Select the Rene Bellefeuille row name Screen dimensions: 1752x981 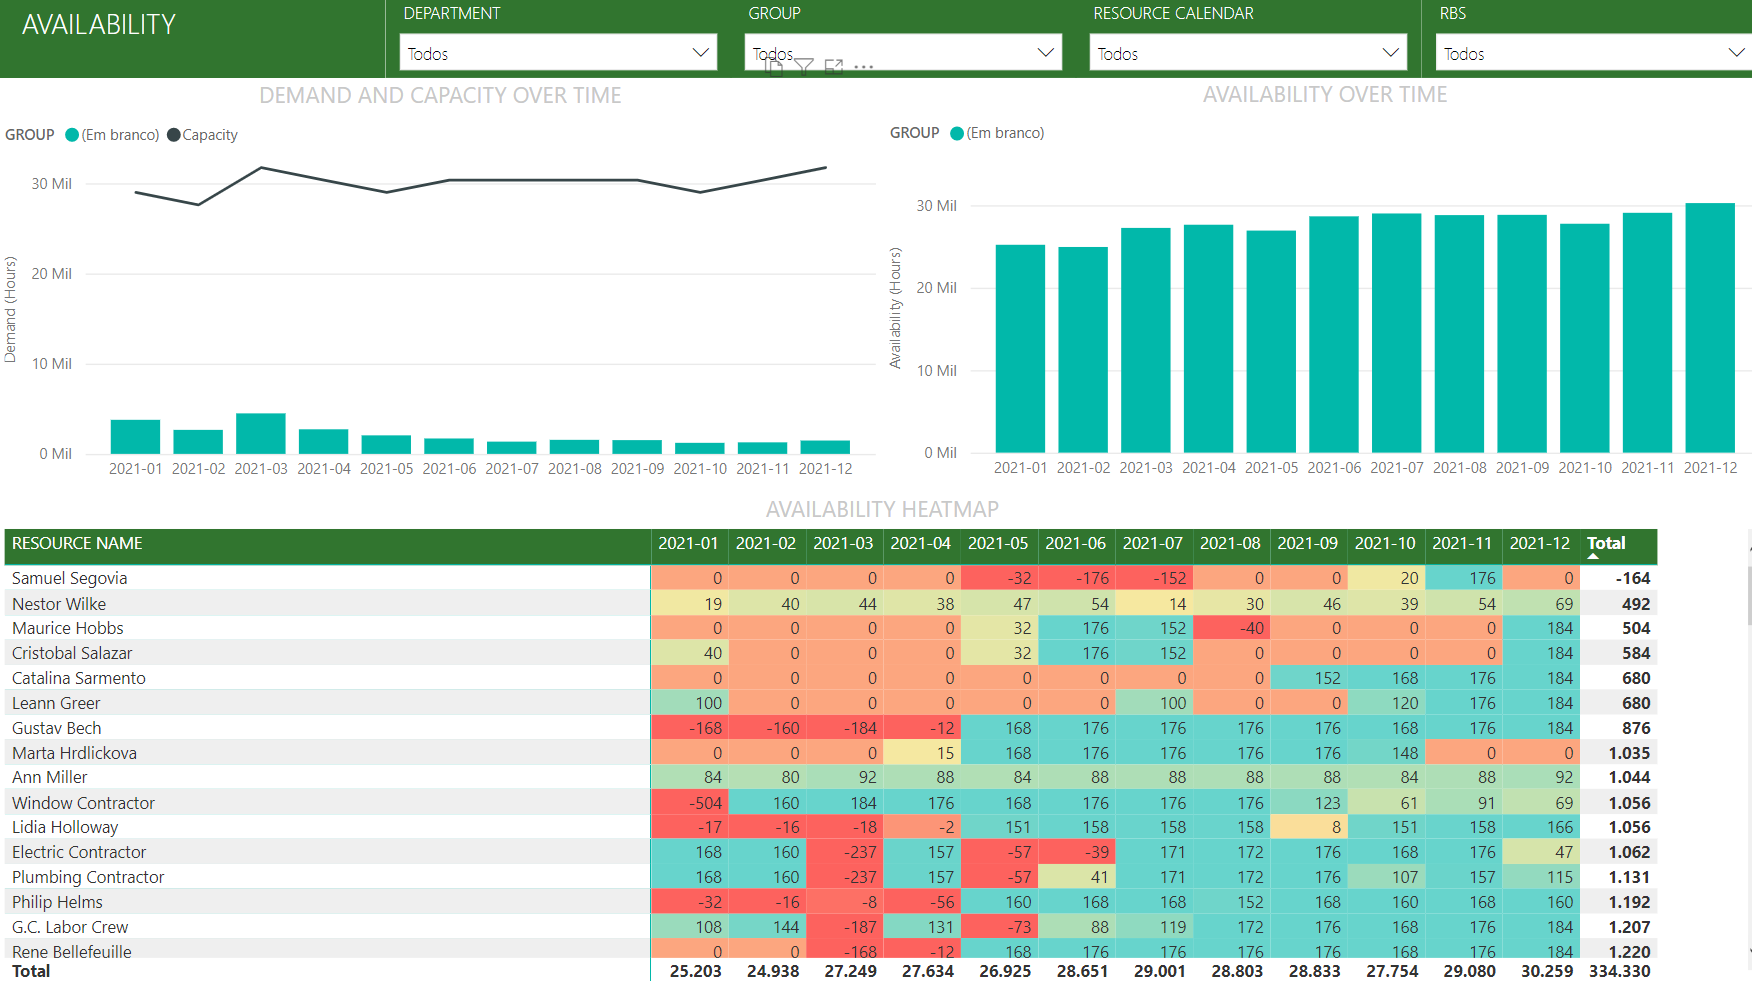pos(72,951)
